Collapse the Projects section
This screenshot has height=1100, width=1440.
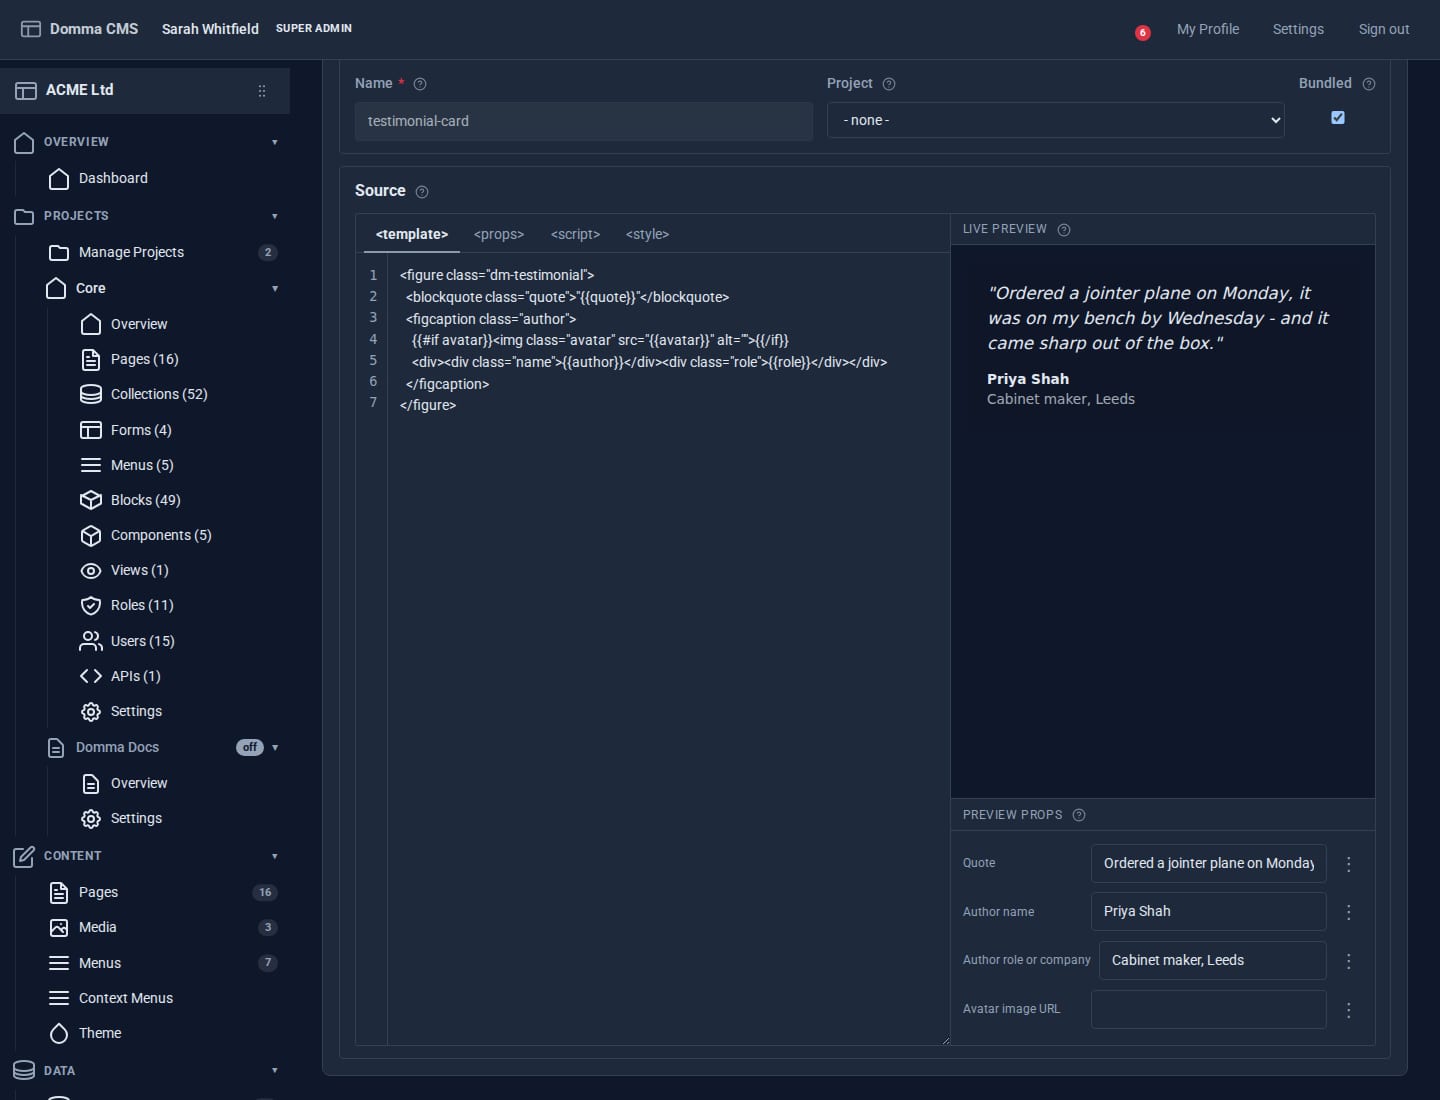click(x=275, y=216)
